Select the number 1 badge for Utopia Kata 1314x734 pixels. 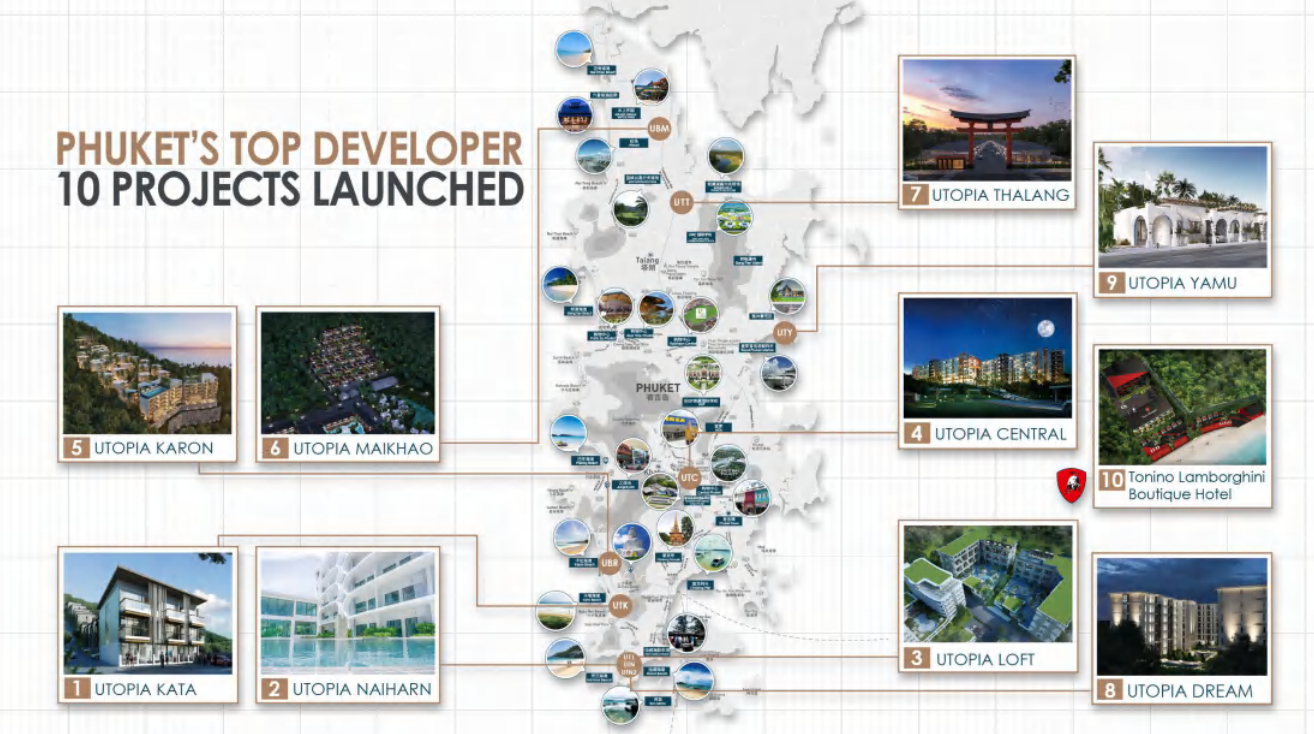click(77, 689)
